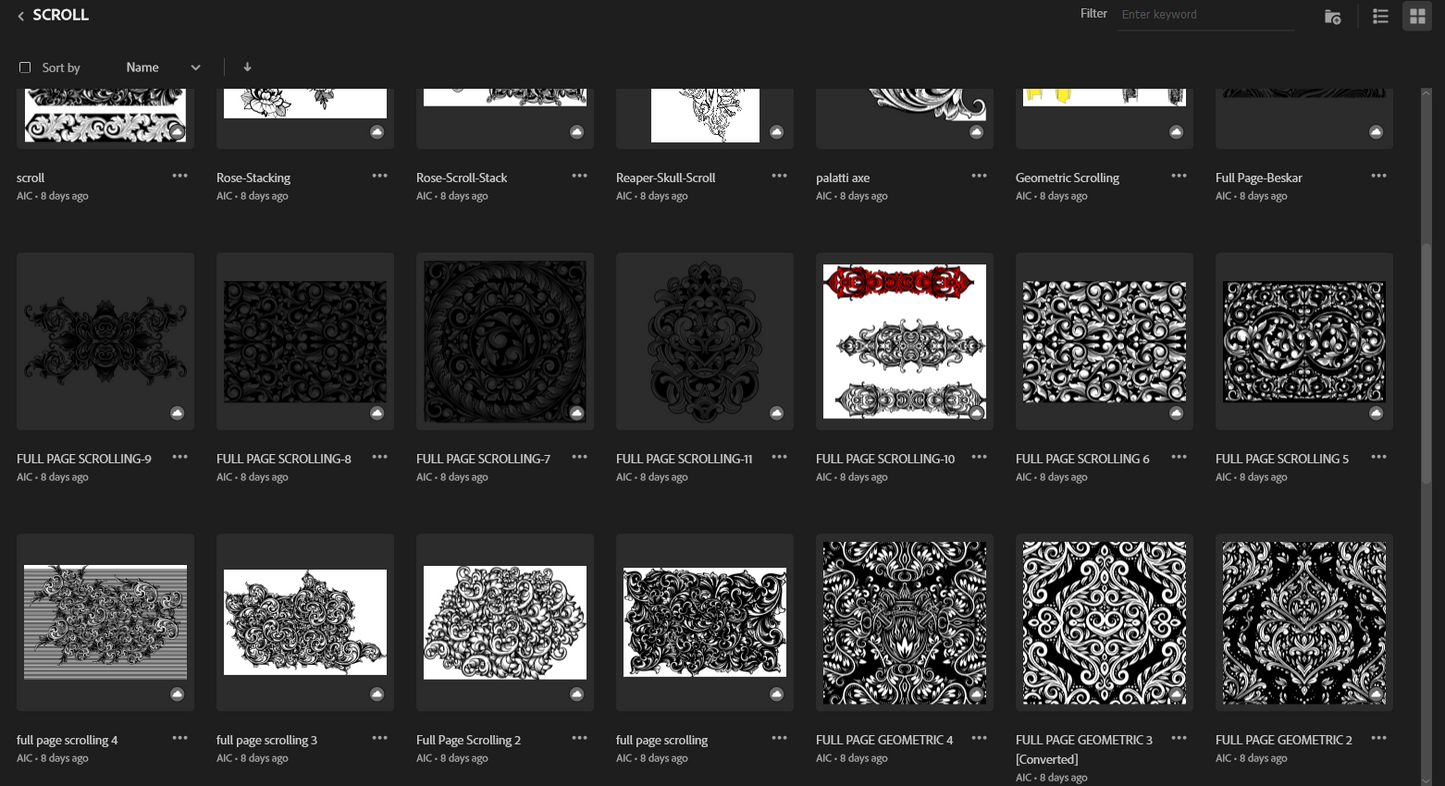Open more options menu for palatti axe

point(979,176)
